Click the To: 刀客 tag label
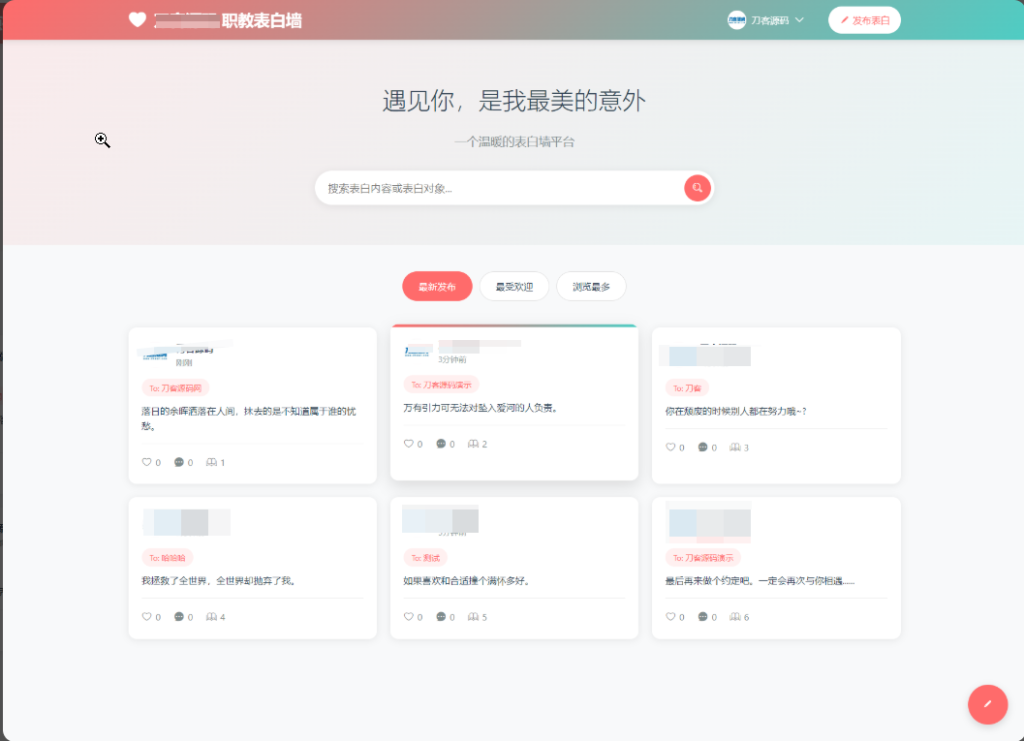This screenshot has width=1024, height=741. pyautogui.click(x=686, y=387)
